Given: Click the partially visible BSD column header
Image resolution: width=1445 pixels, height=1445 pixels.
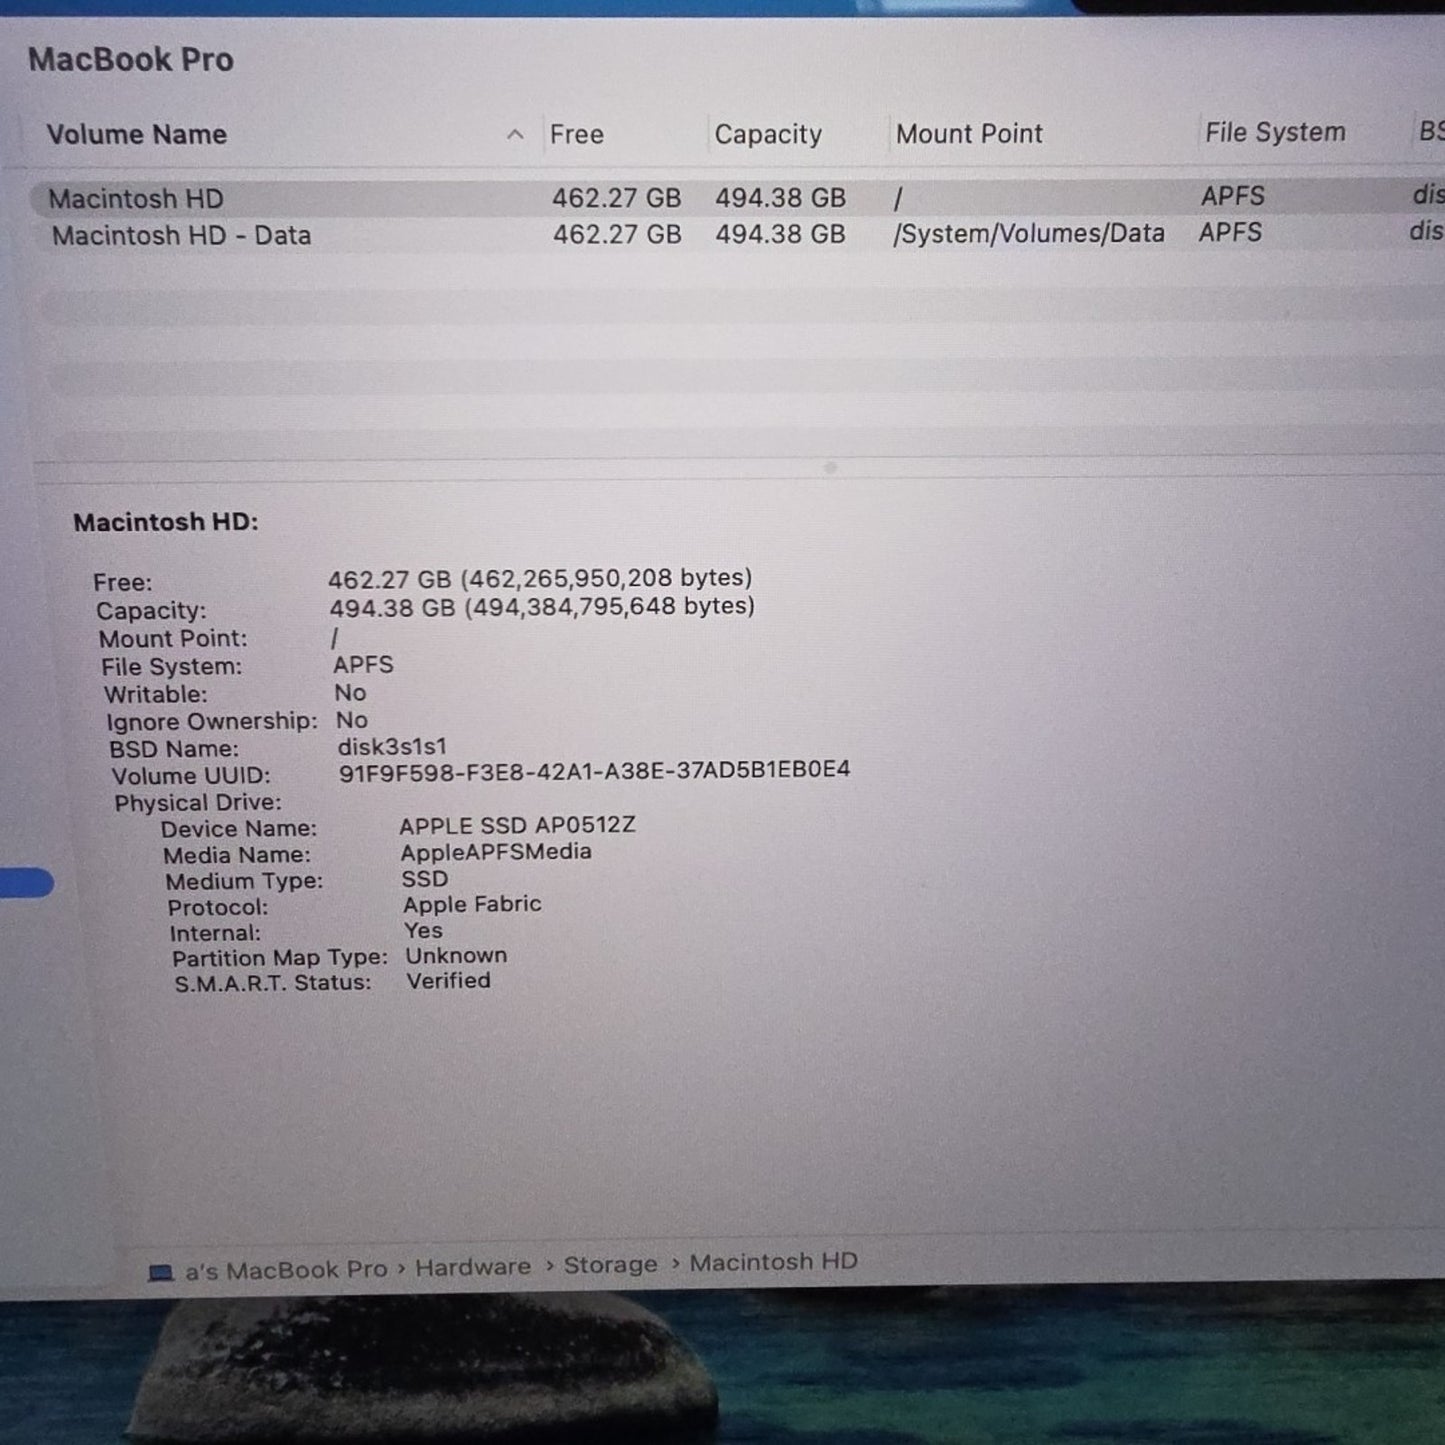Looking at the screenshot, I should pyautogui.click(x=1429, y=131).
